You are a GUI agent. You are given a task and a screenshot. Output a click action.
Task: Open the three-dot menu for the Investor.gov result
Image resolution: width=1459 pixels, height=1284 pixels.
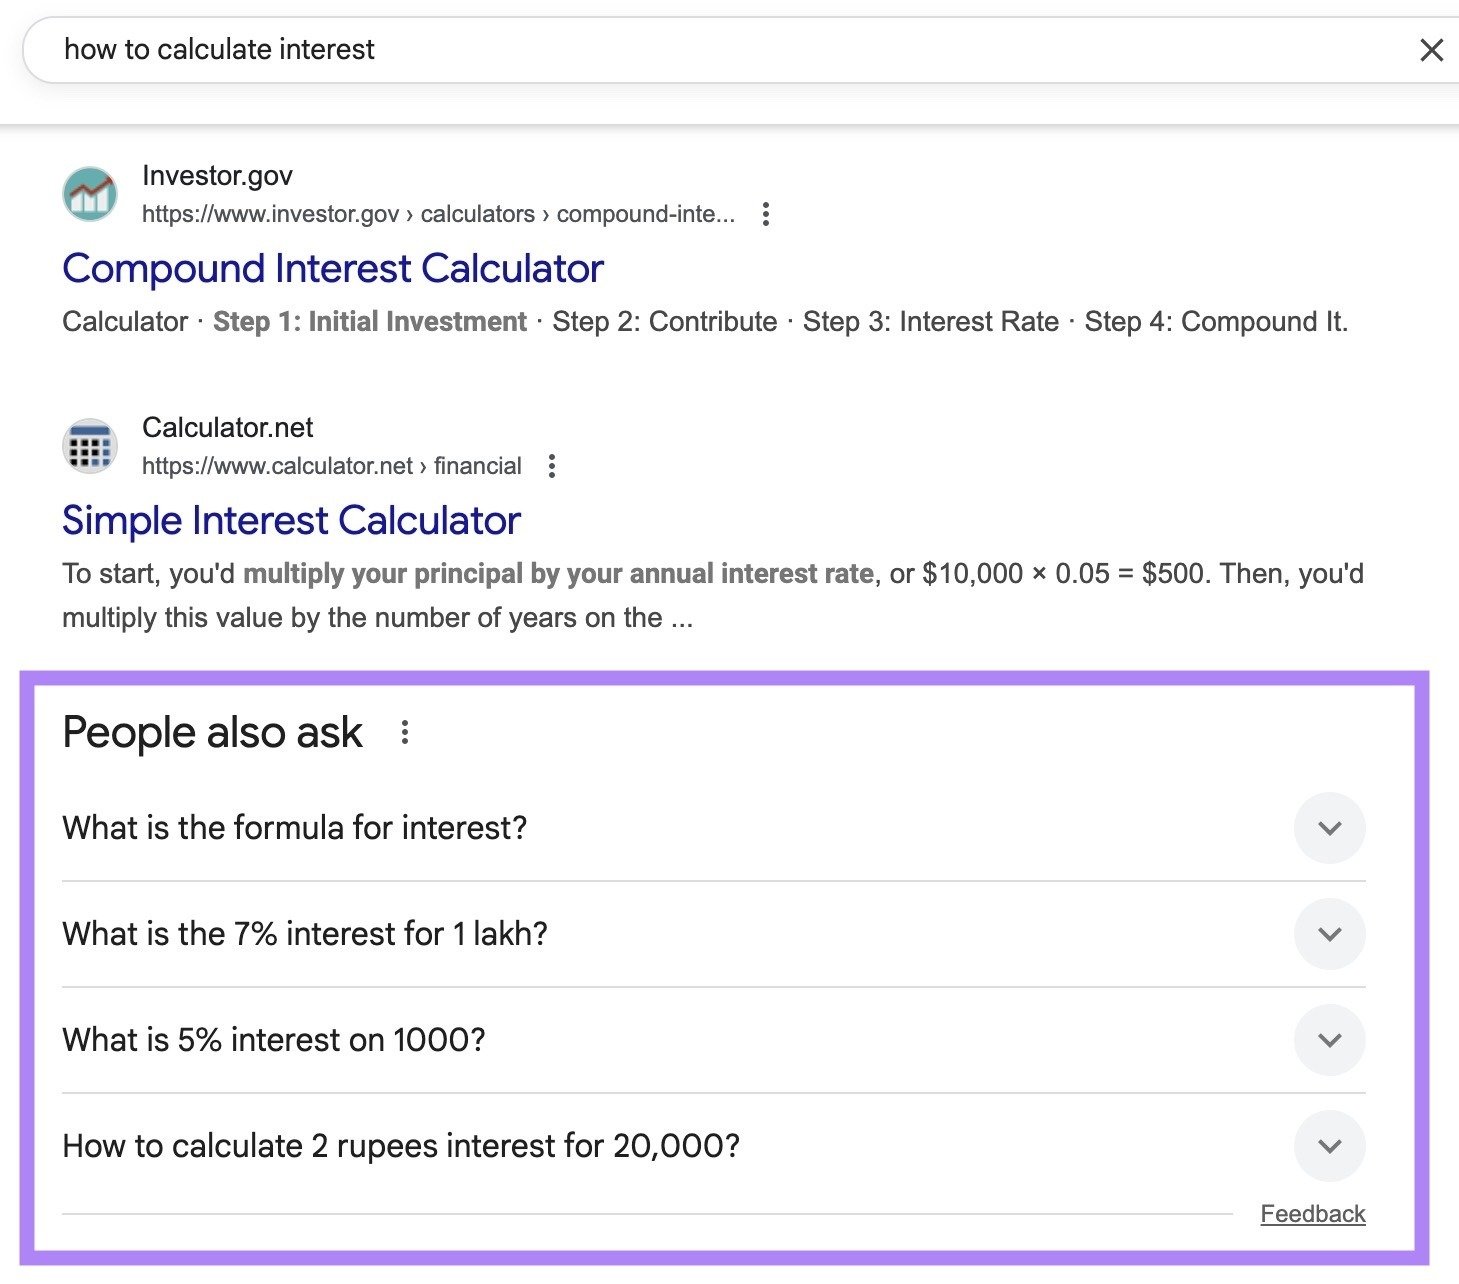point(765,214)
